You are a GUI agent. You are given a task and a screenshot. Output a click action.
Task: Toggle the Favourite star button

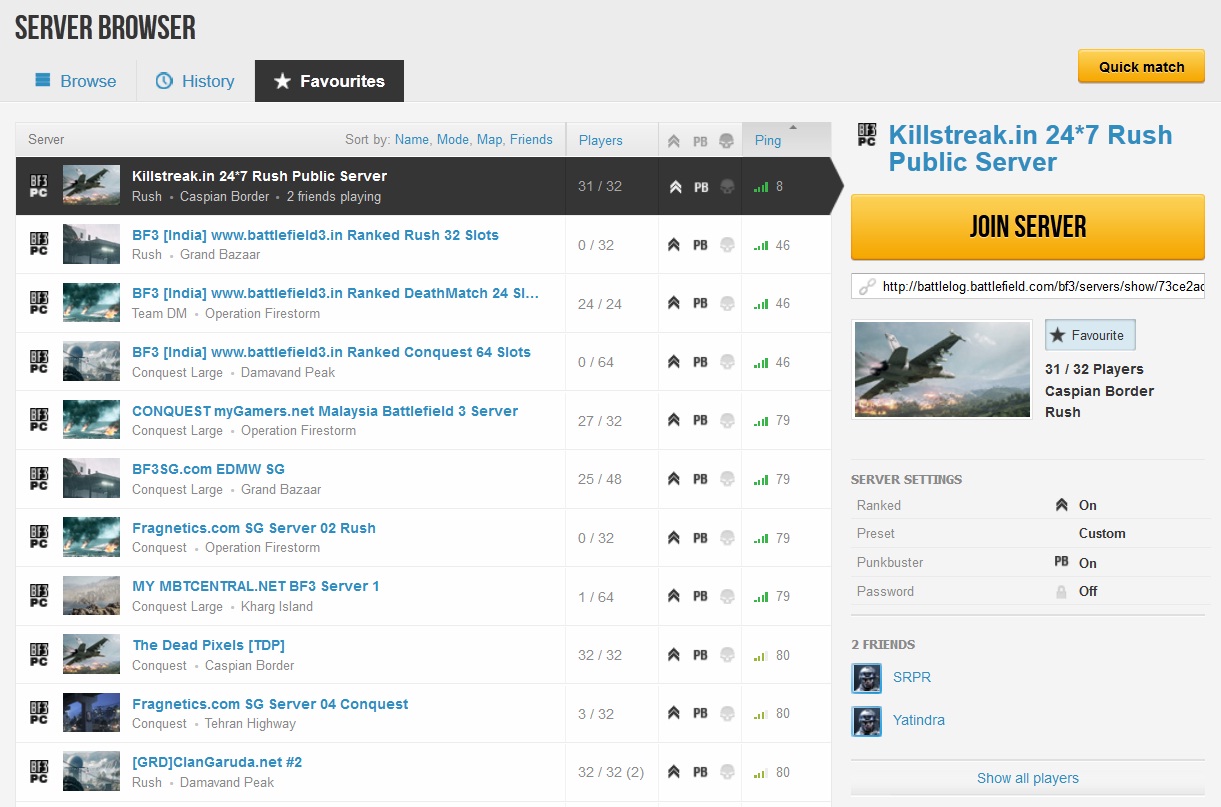click(x=1090, y=335)
